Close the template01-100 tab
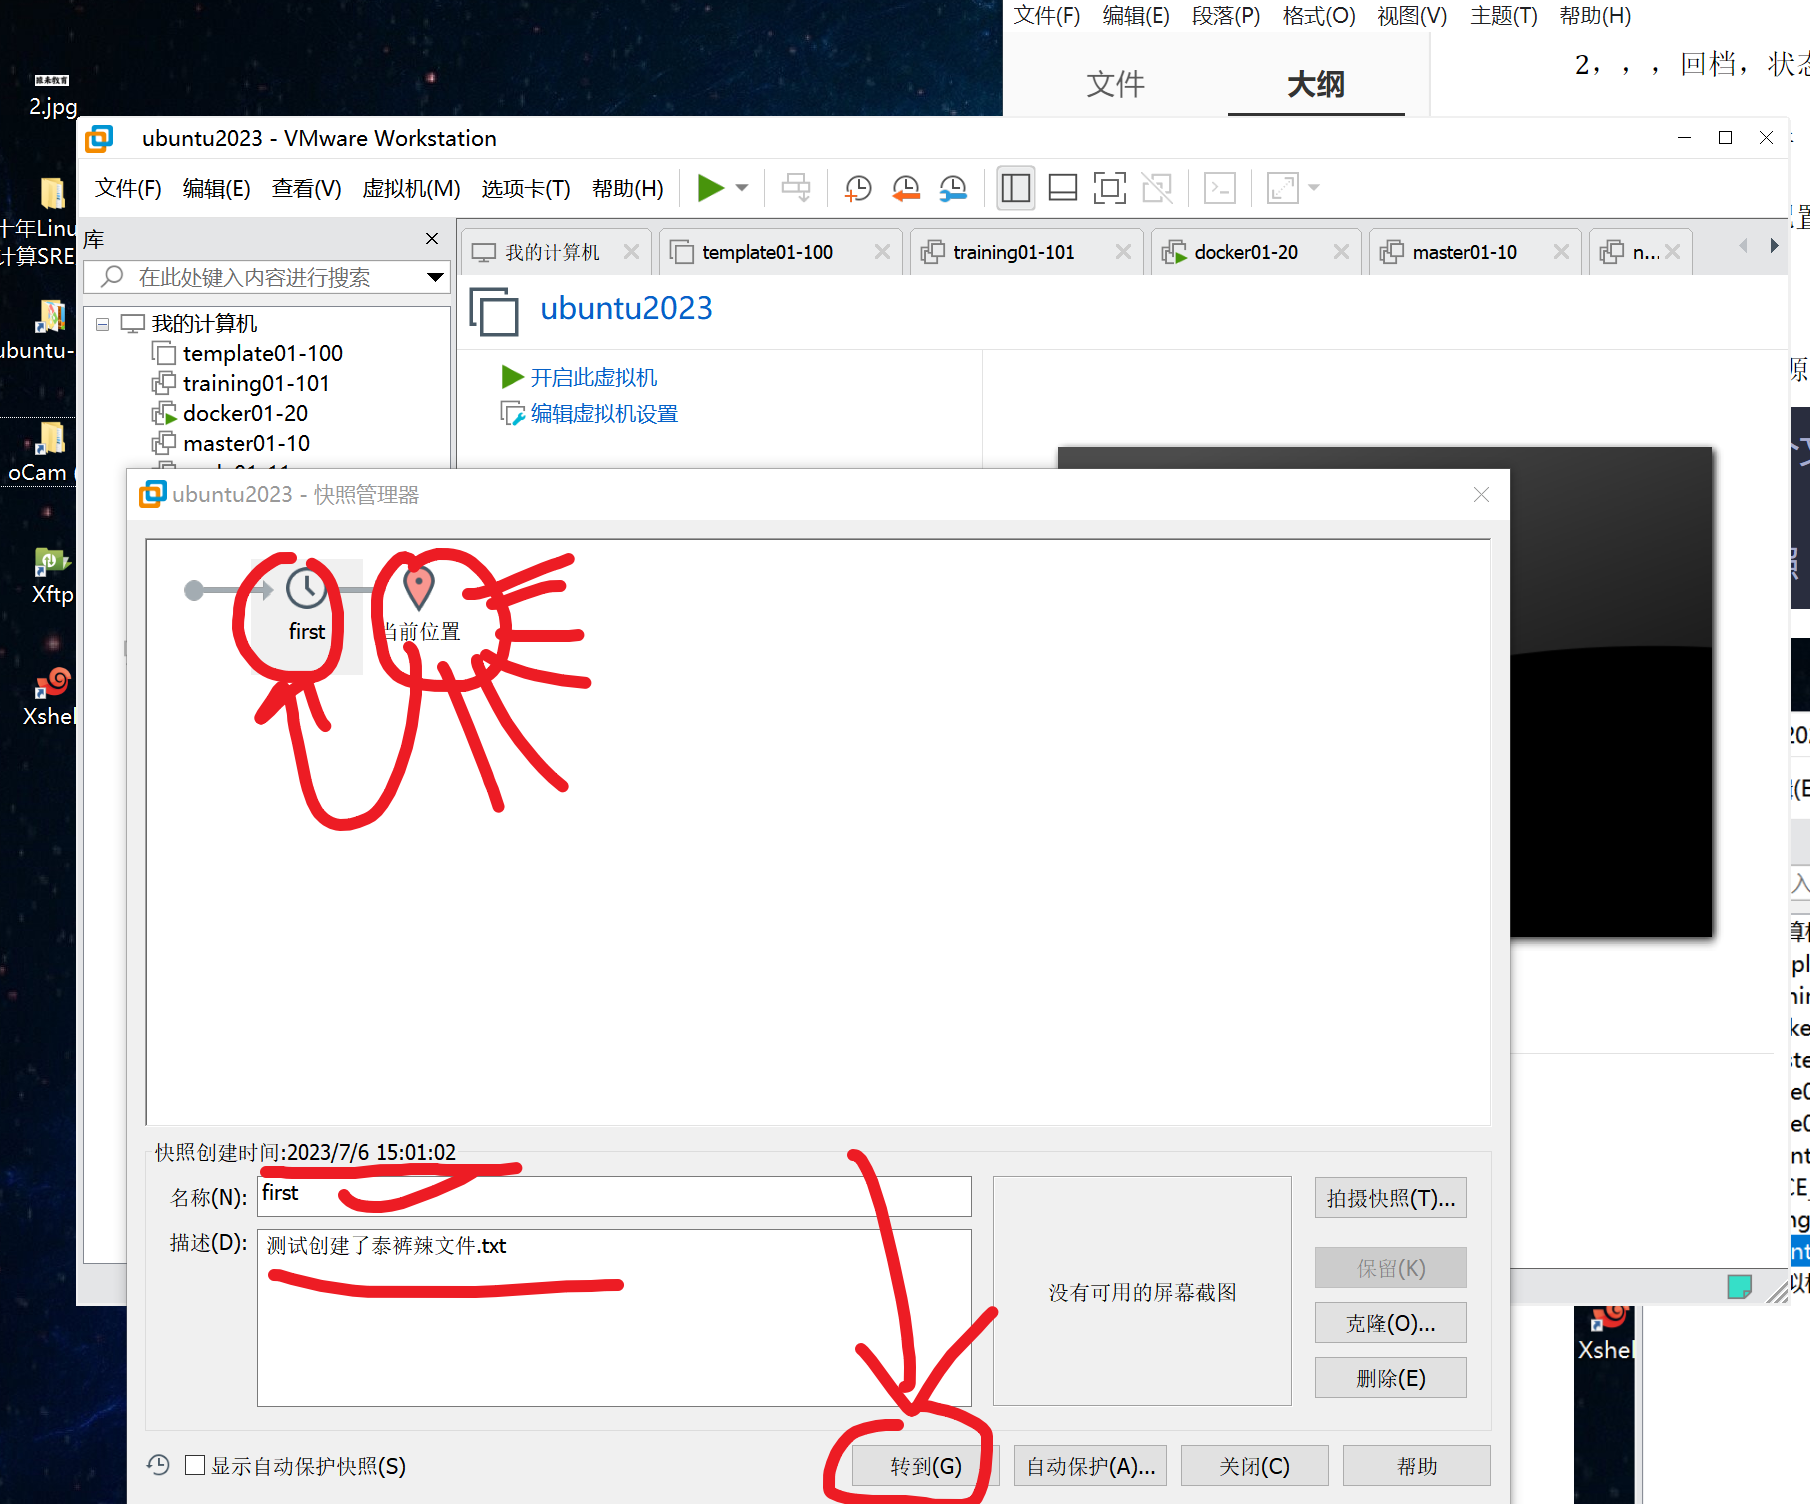This screenshot has width=1810, height=1504. click(882, 252)
